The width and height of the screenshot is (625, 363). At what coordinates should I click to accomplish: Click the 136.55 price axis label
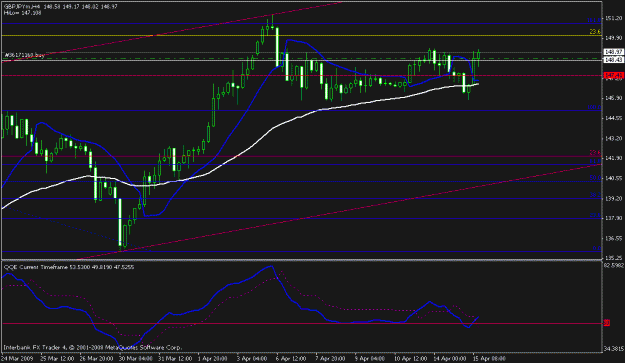pos(613,238)
